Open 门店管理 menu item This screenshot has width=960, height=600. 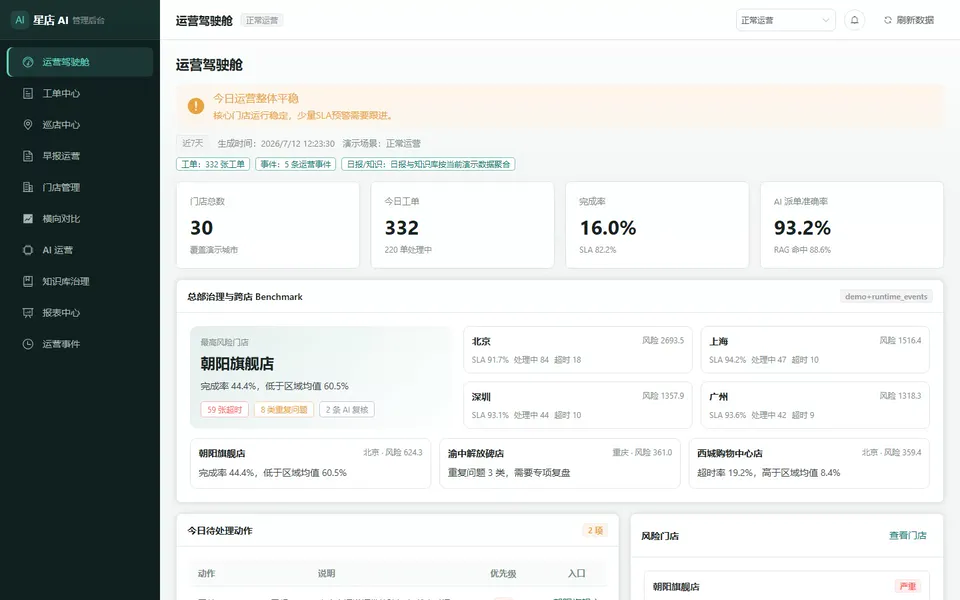(80, 187)
